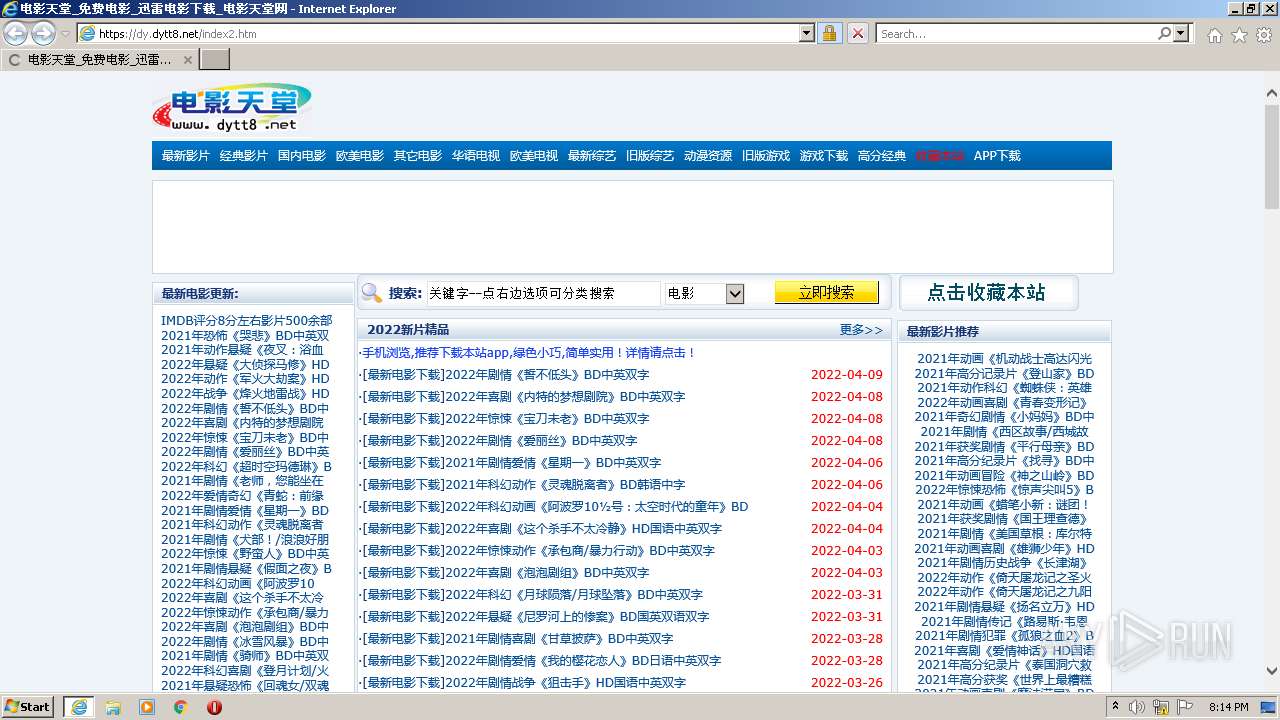1280x720 pixels.
Task: Open 2021年动画《机动战士高达闪光 link
Action: pyautogui.click(x=1004, y=359)
